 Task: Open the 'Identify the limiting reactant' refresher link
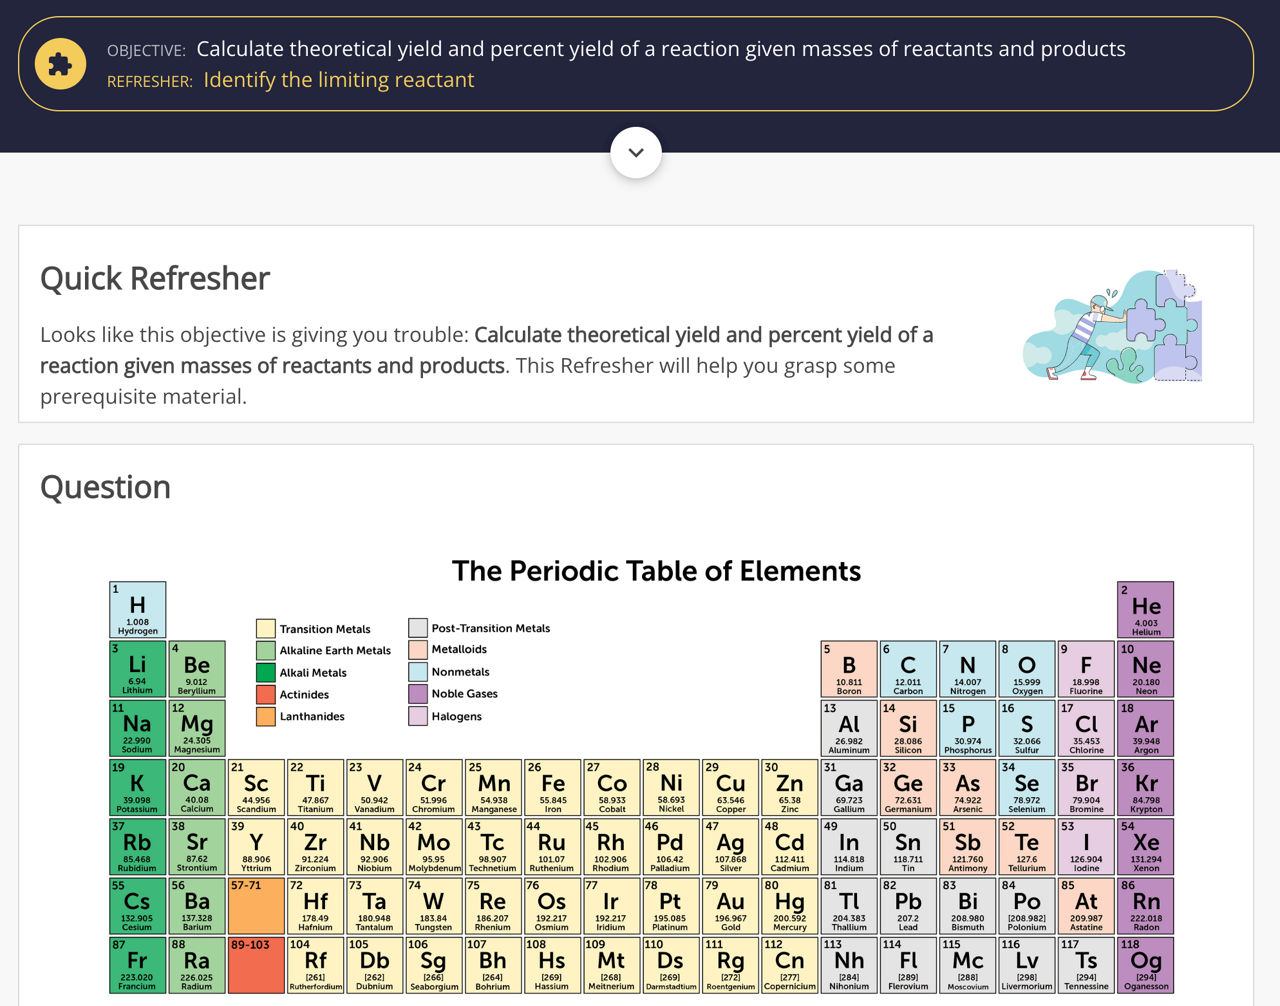[338, 80]
